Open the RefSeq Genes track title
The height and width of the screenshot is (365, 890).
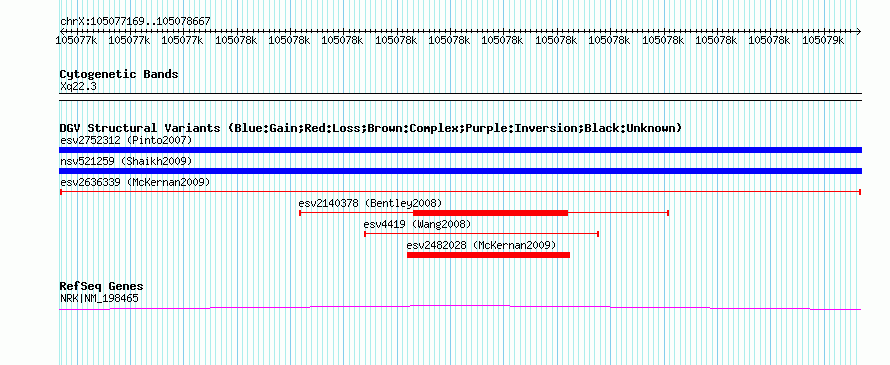(x=101, y=287)
